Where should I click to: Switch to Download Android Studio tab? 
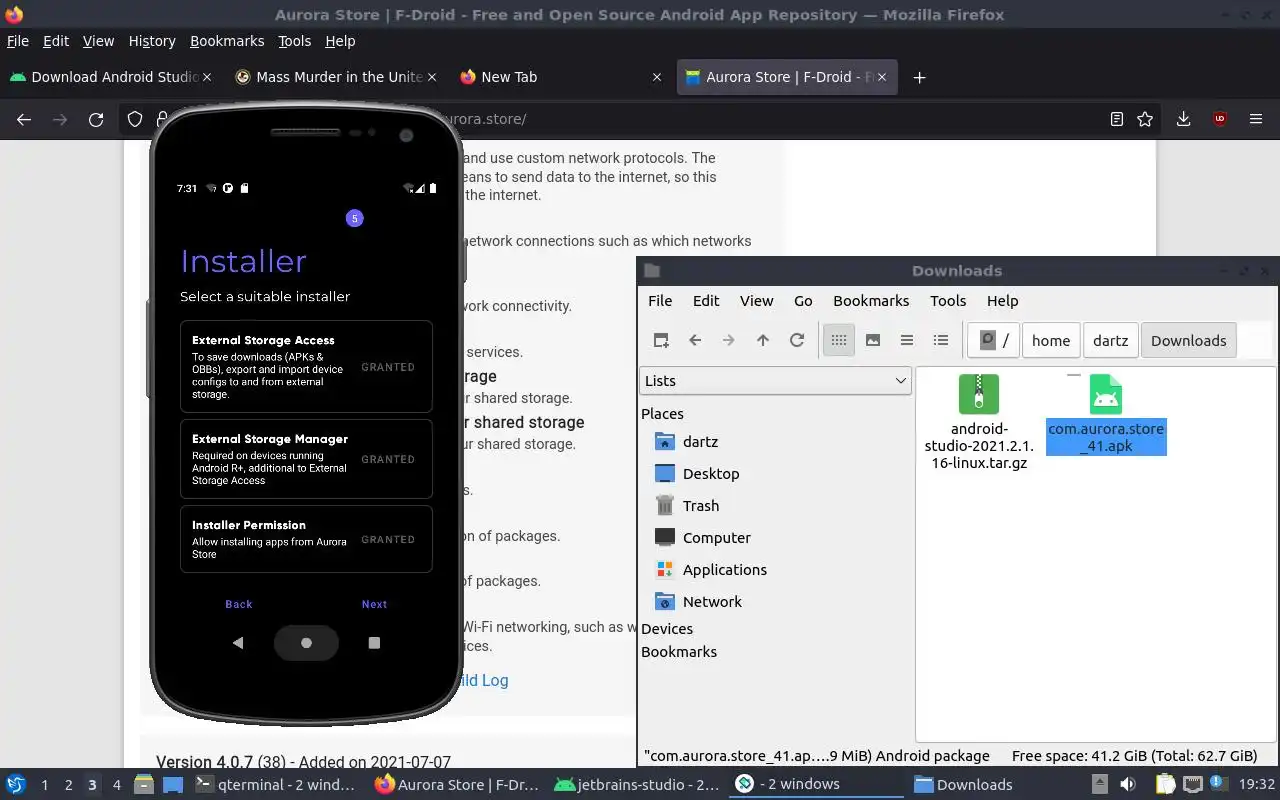(x=110, y=77)
